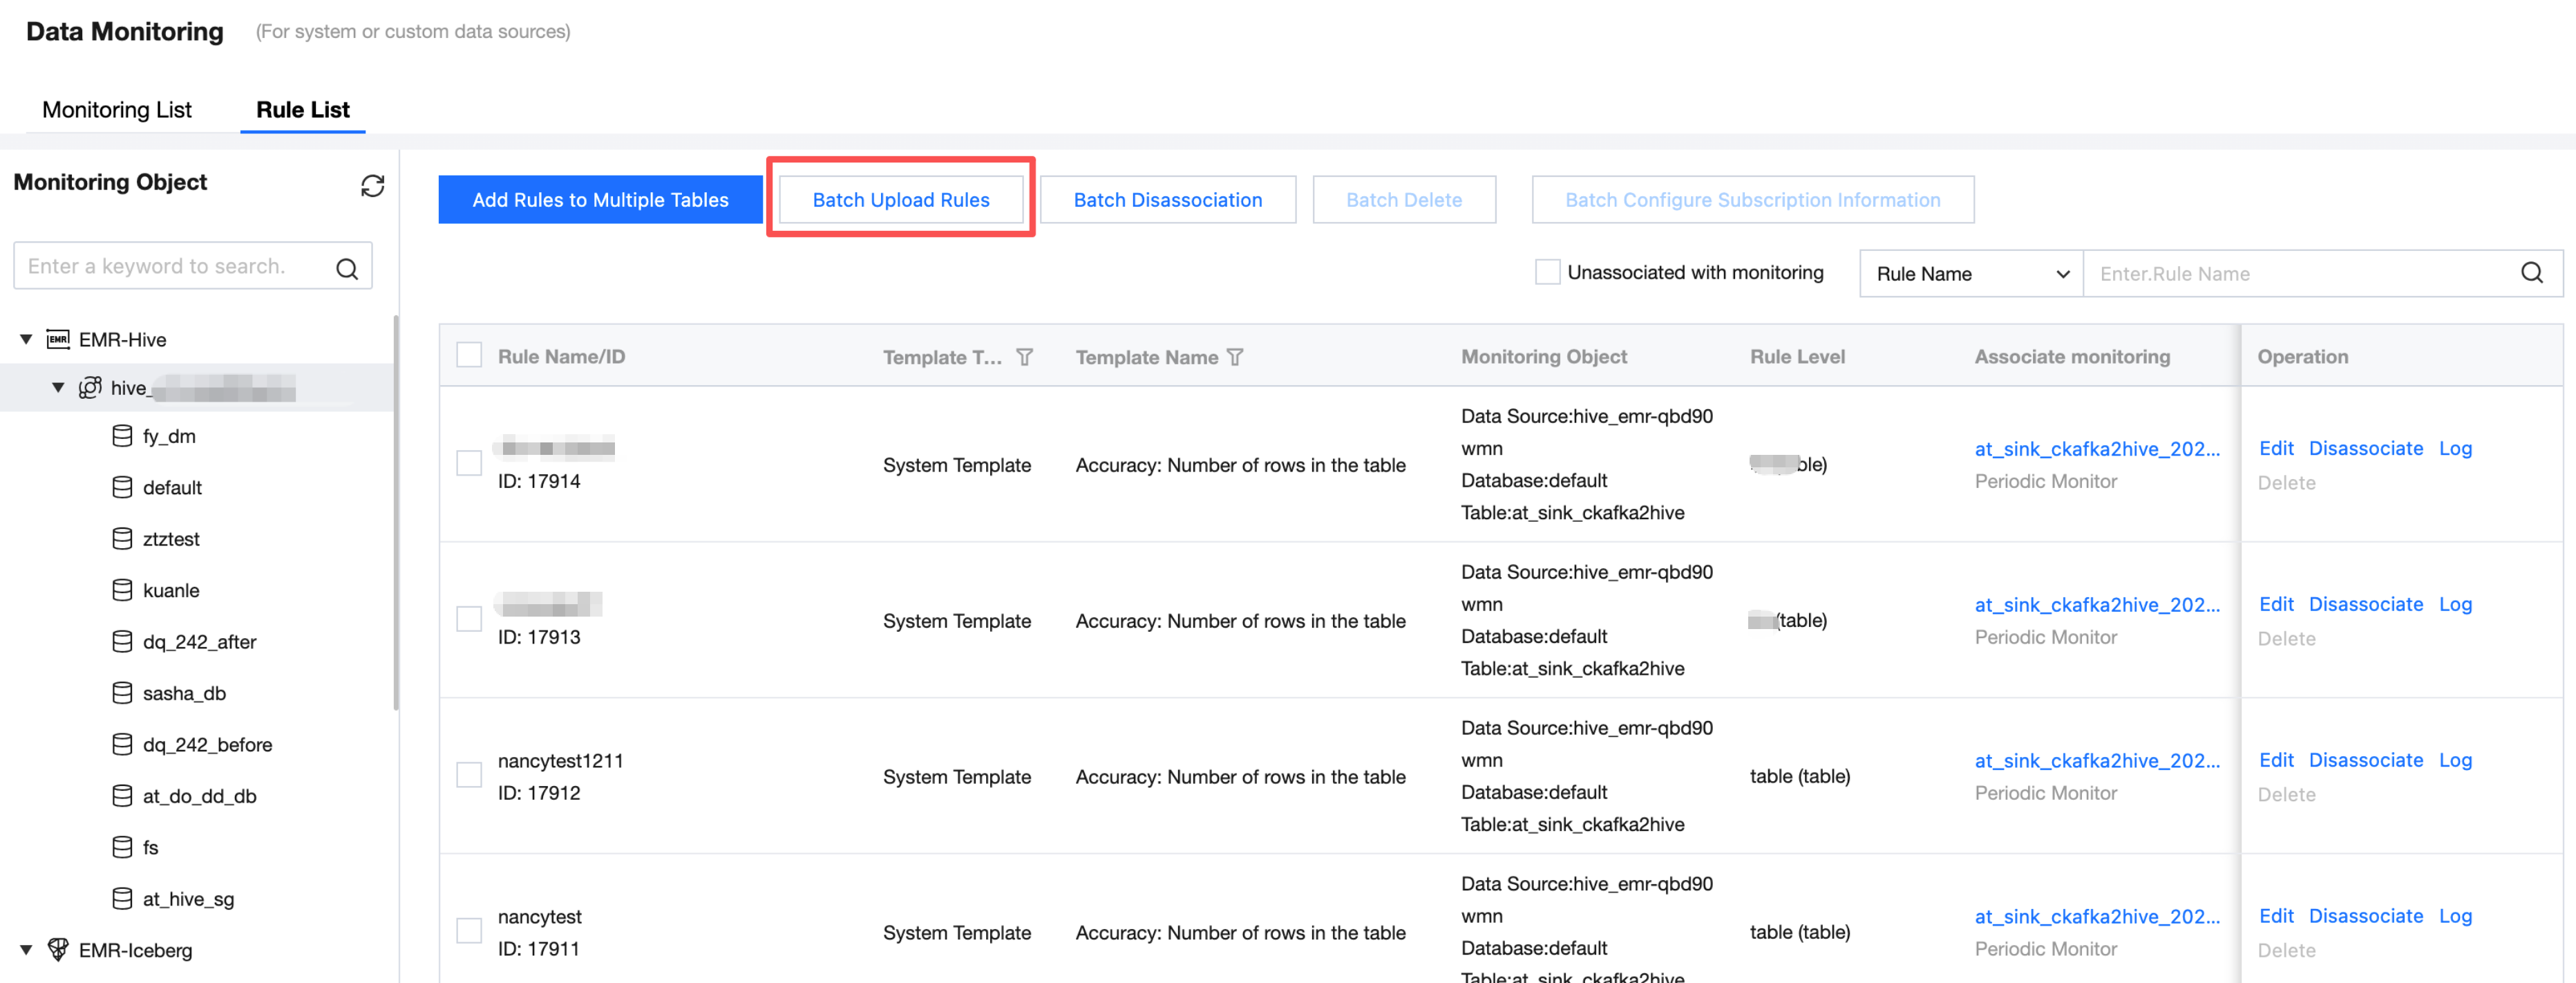Open the Template Name filter icon
This screenshot has width=2576, height=983.
click(1235, 357)
